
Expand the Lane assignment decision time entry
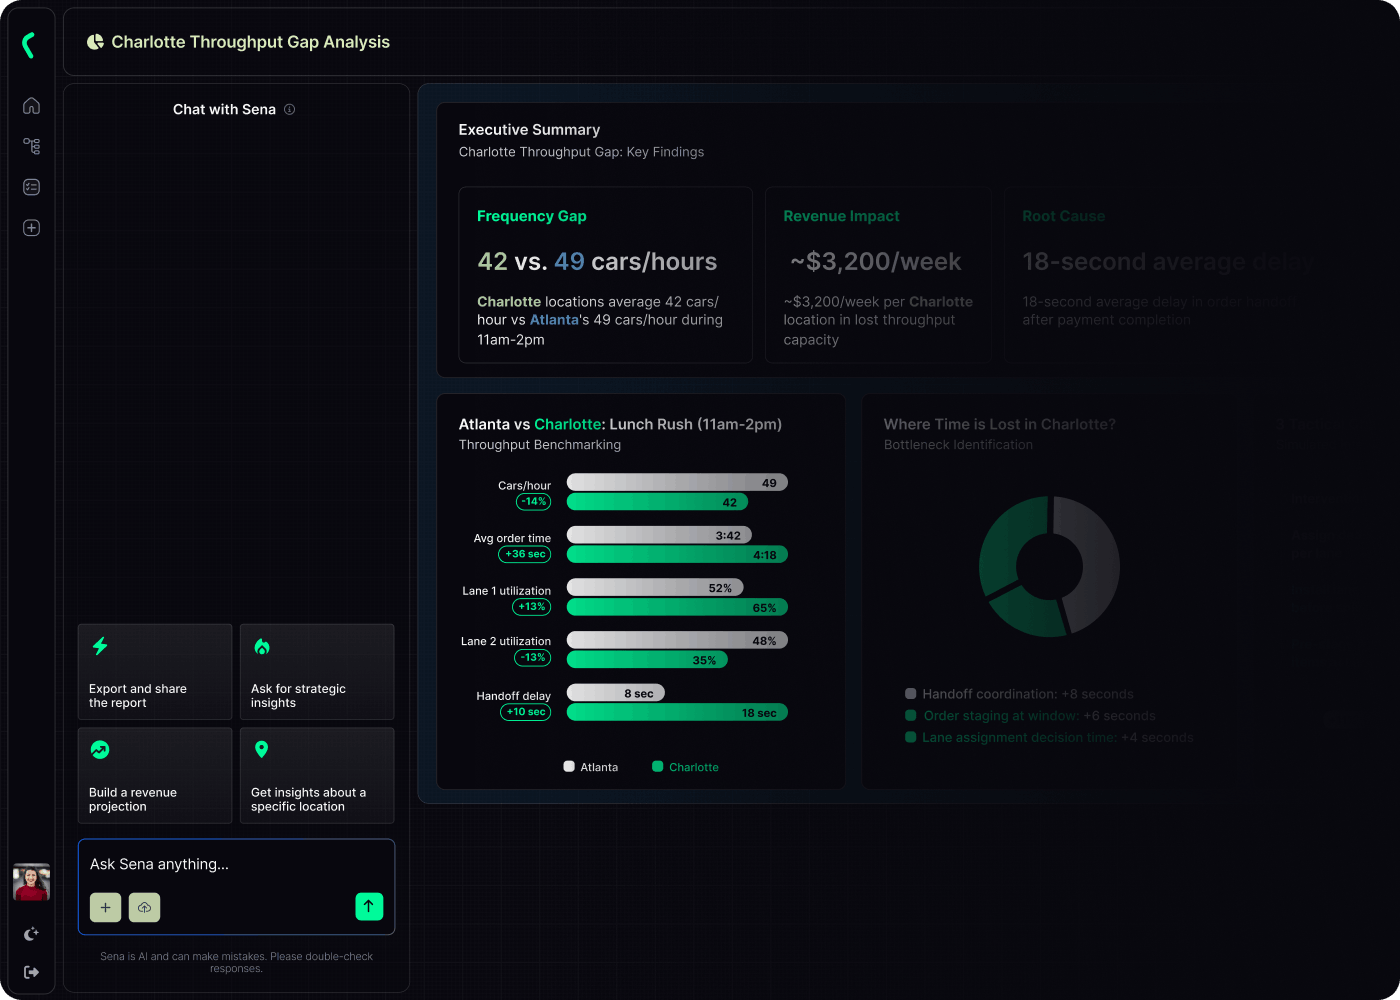(1043, 737)
